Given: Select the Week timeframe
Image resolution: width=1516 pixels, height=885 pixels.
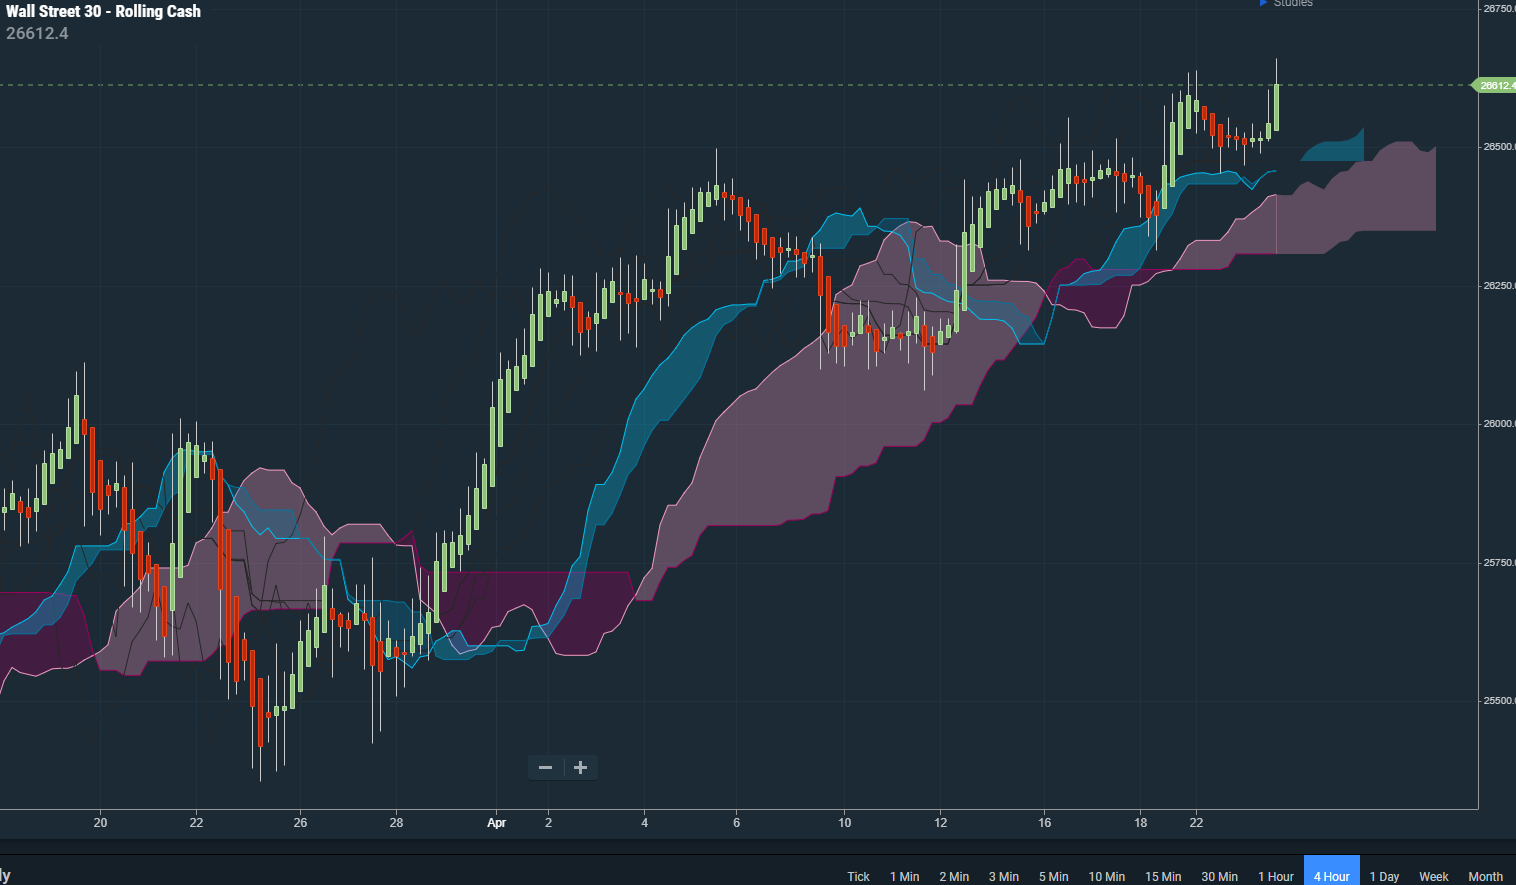Looking at the screenshot, I should pyautogui.click(x=1434, y=876).
